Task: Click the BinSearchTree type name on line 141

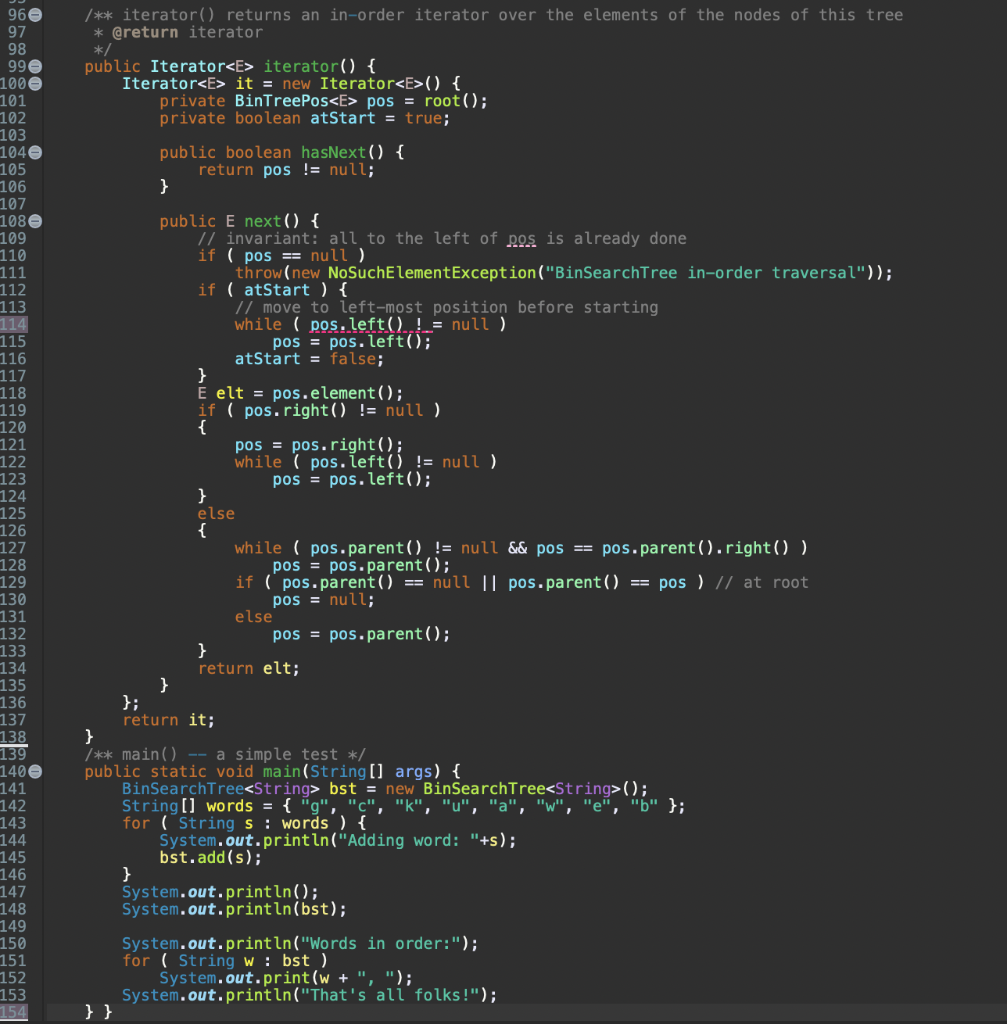Action: coord(180,789)
